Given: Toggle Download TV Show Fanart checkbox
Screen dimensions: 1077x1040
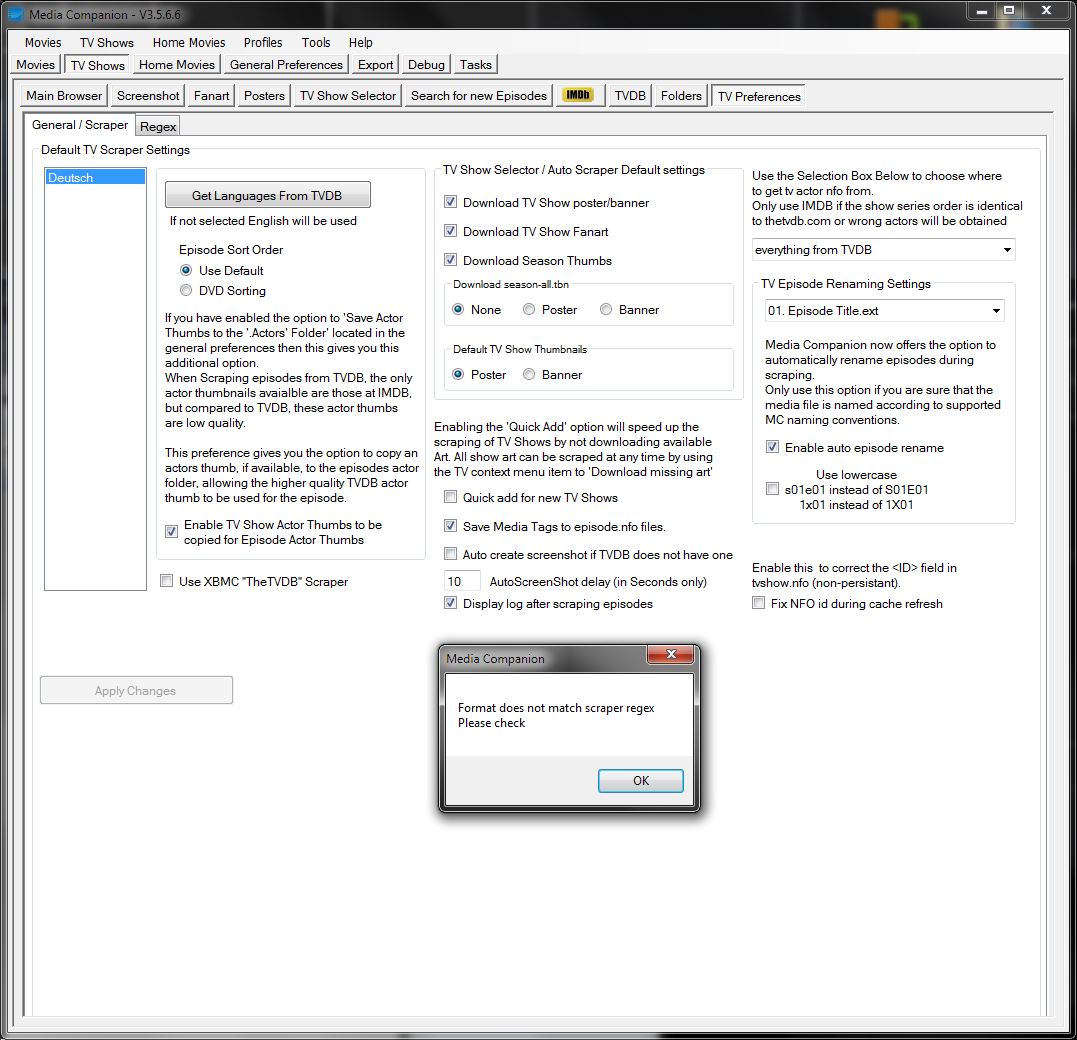Looking at the screenshot, I should pos(450,231).
